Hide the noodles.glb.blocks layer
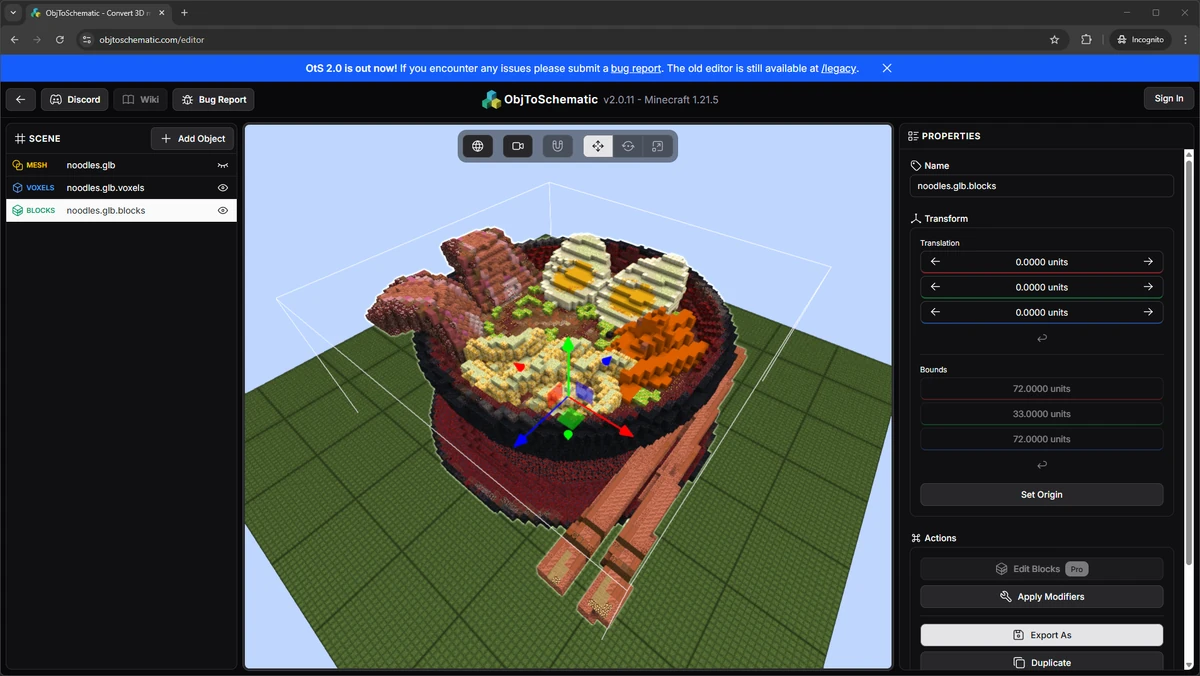 [223, 211]
